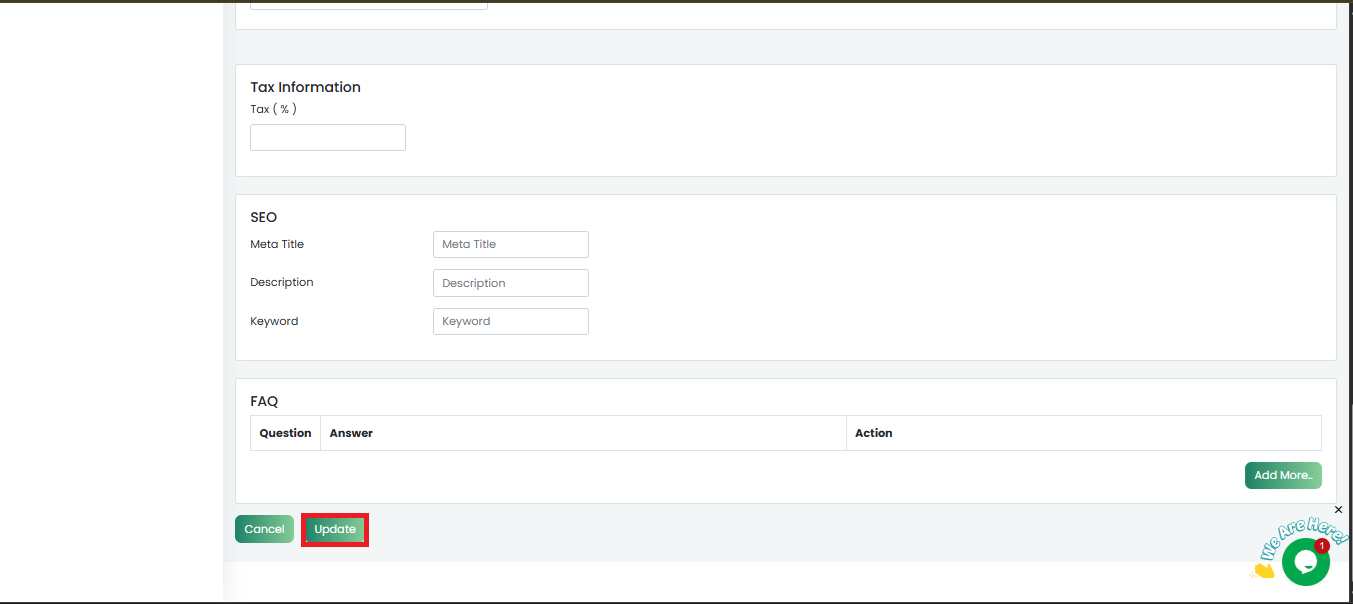Click the Meta Title label text

(277, 244)
